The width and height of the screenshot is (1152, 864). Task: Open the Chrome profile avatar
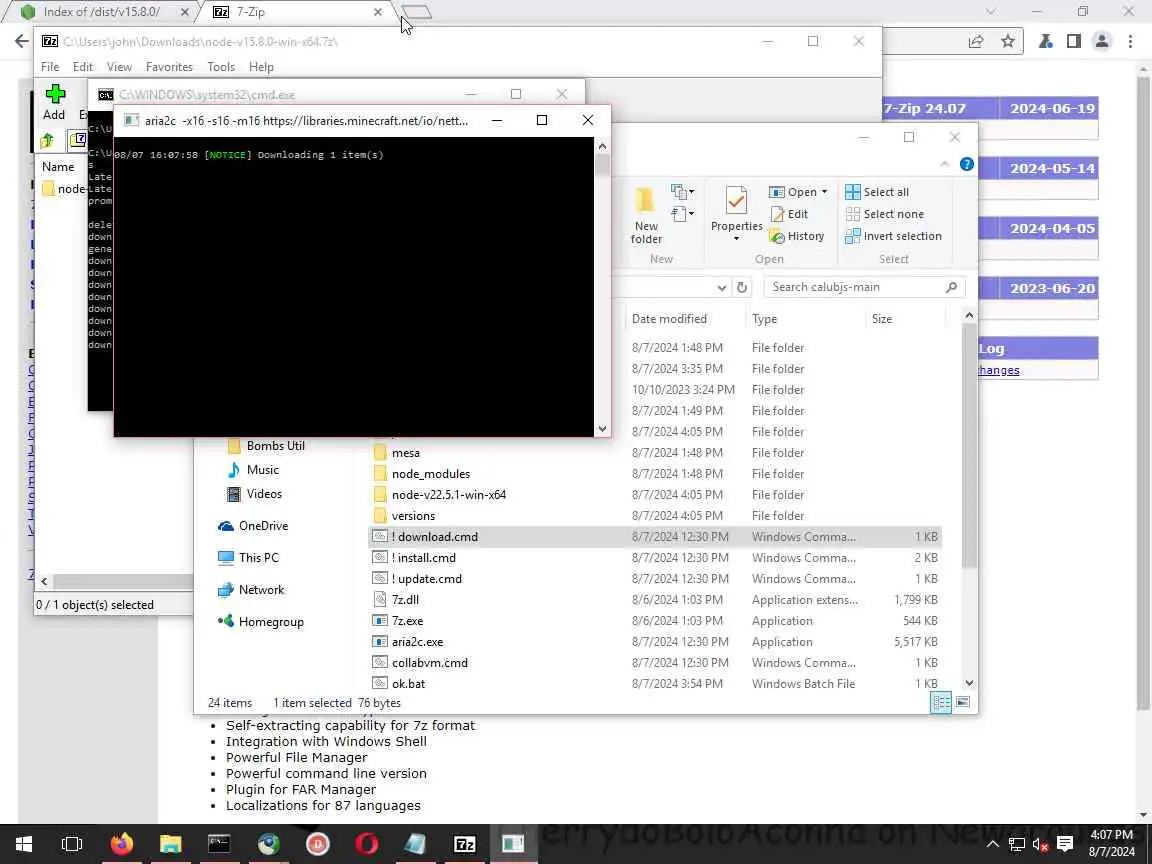coord(1101,41)
